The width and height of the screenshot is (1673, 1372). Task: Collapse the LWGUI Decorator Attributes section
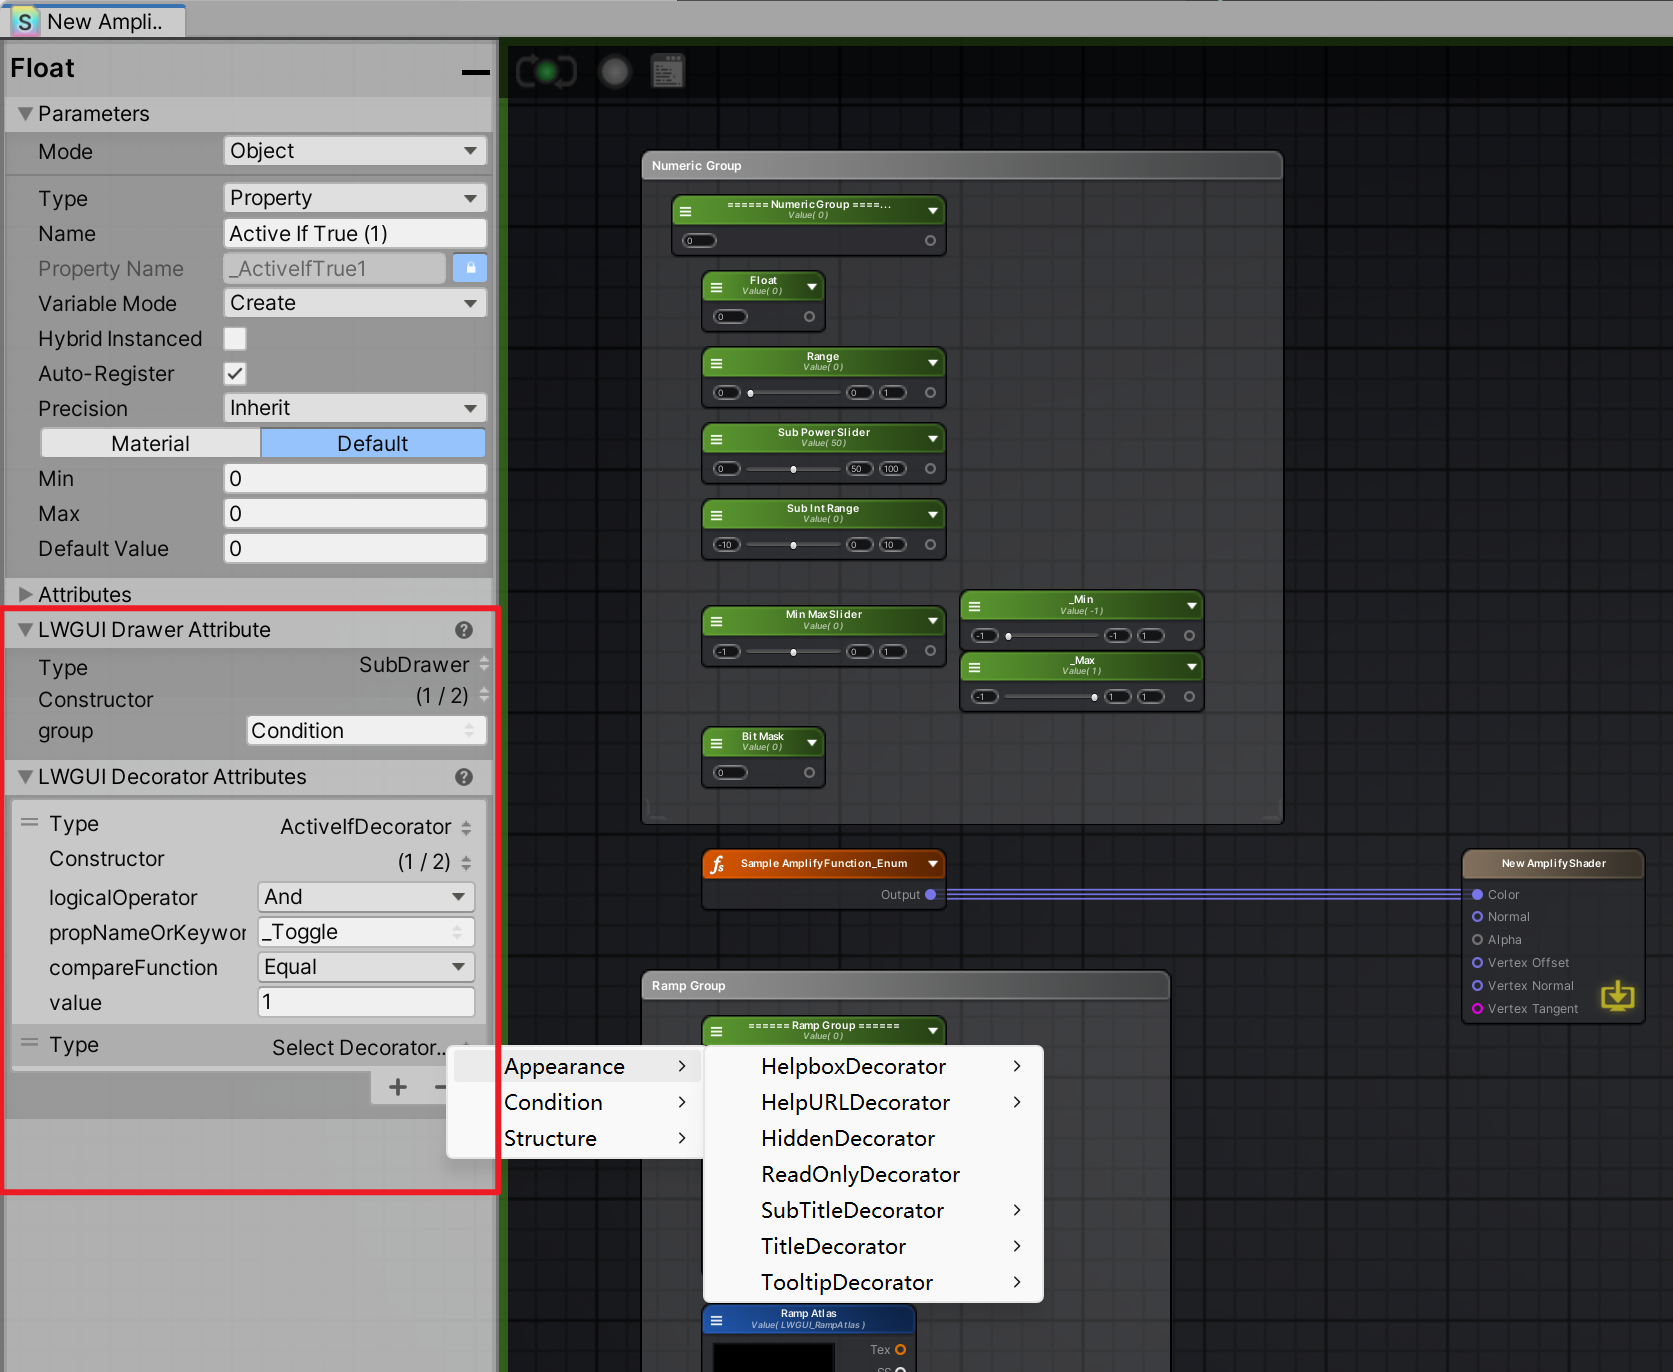pyautogui.click(x=26, y=777)
